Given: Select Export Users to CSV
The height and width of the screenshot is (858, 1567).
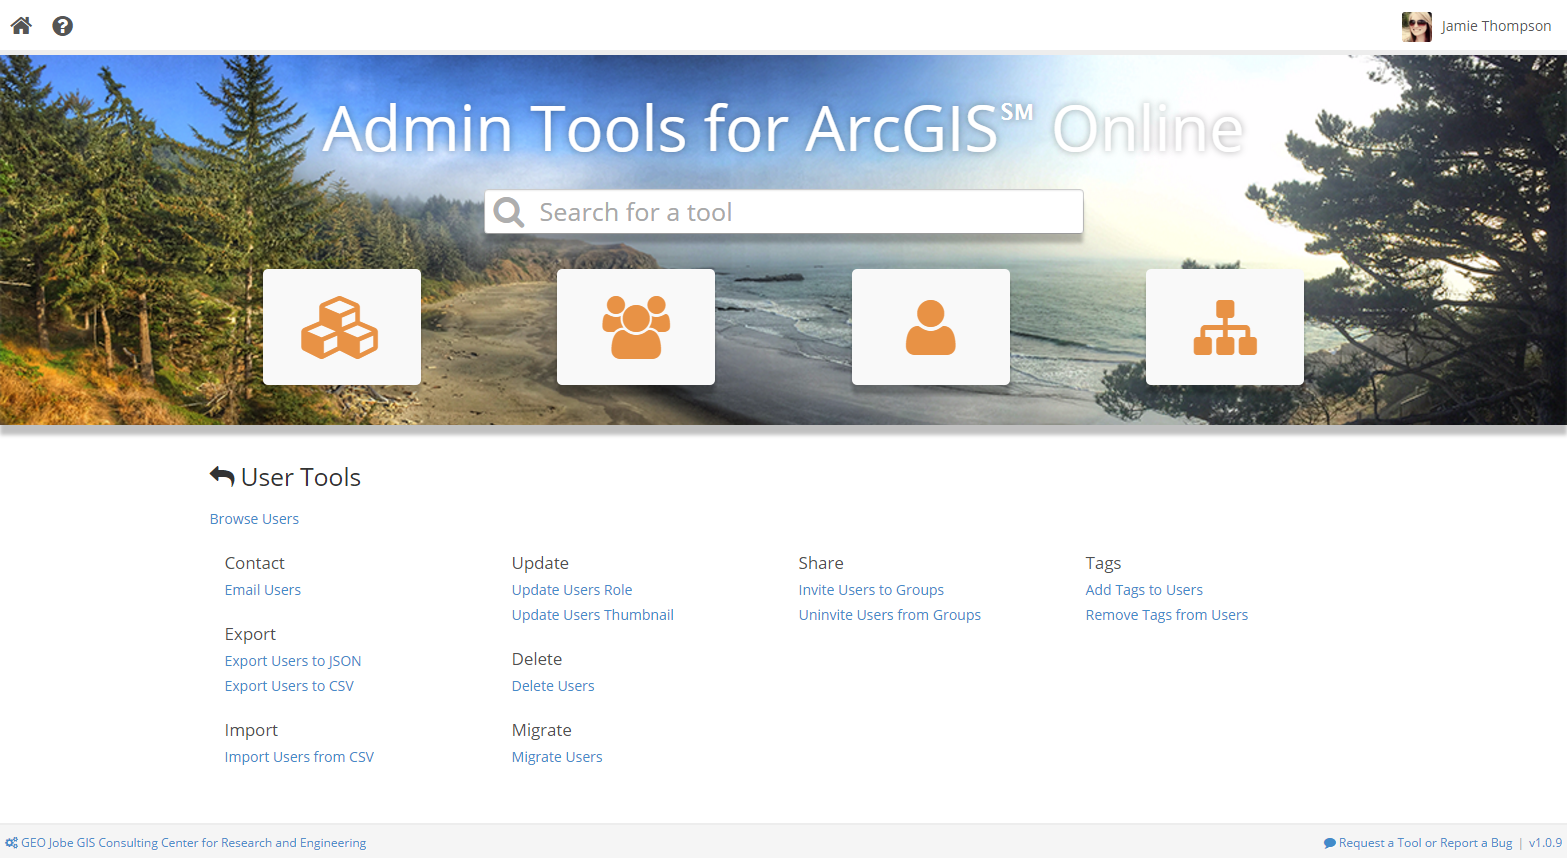Looking at the screenshot, I should coord(288,686).
